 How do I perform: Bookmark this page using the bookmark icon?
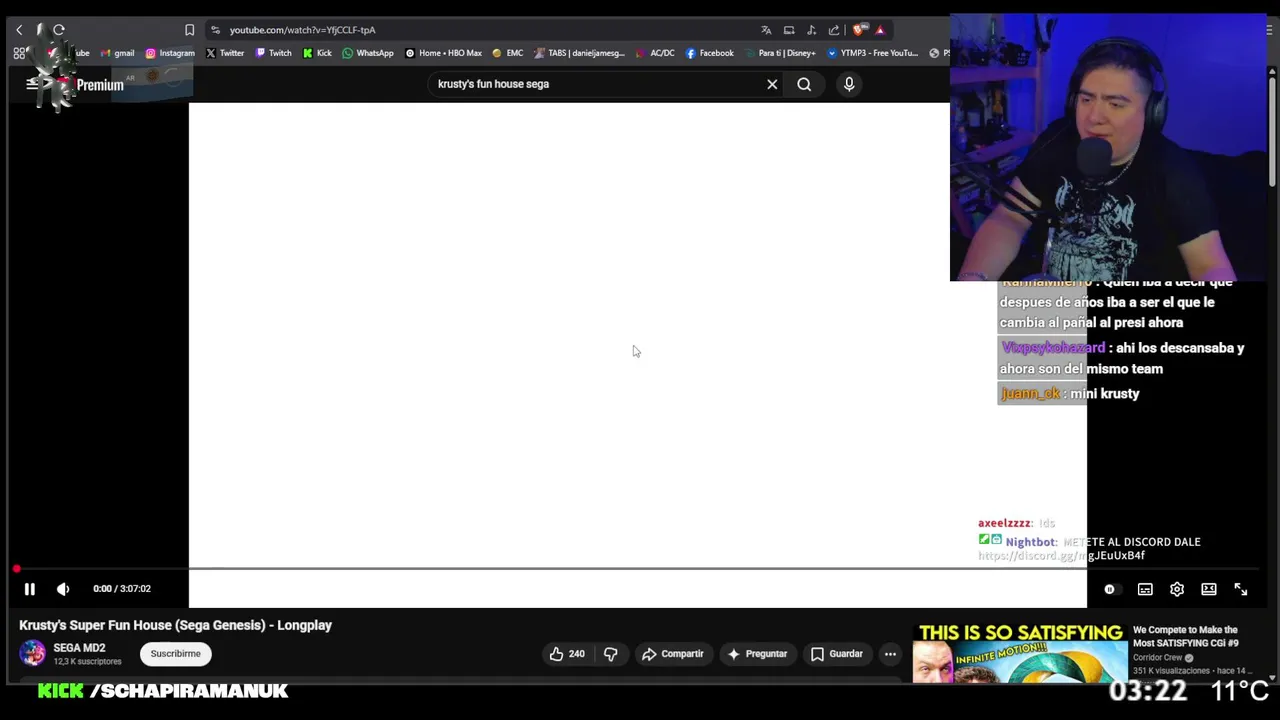(189, 30)
